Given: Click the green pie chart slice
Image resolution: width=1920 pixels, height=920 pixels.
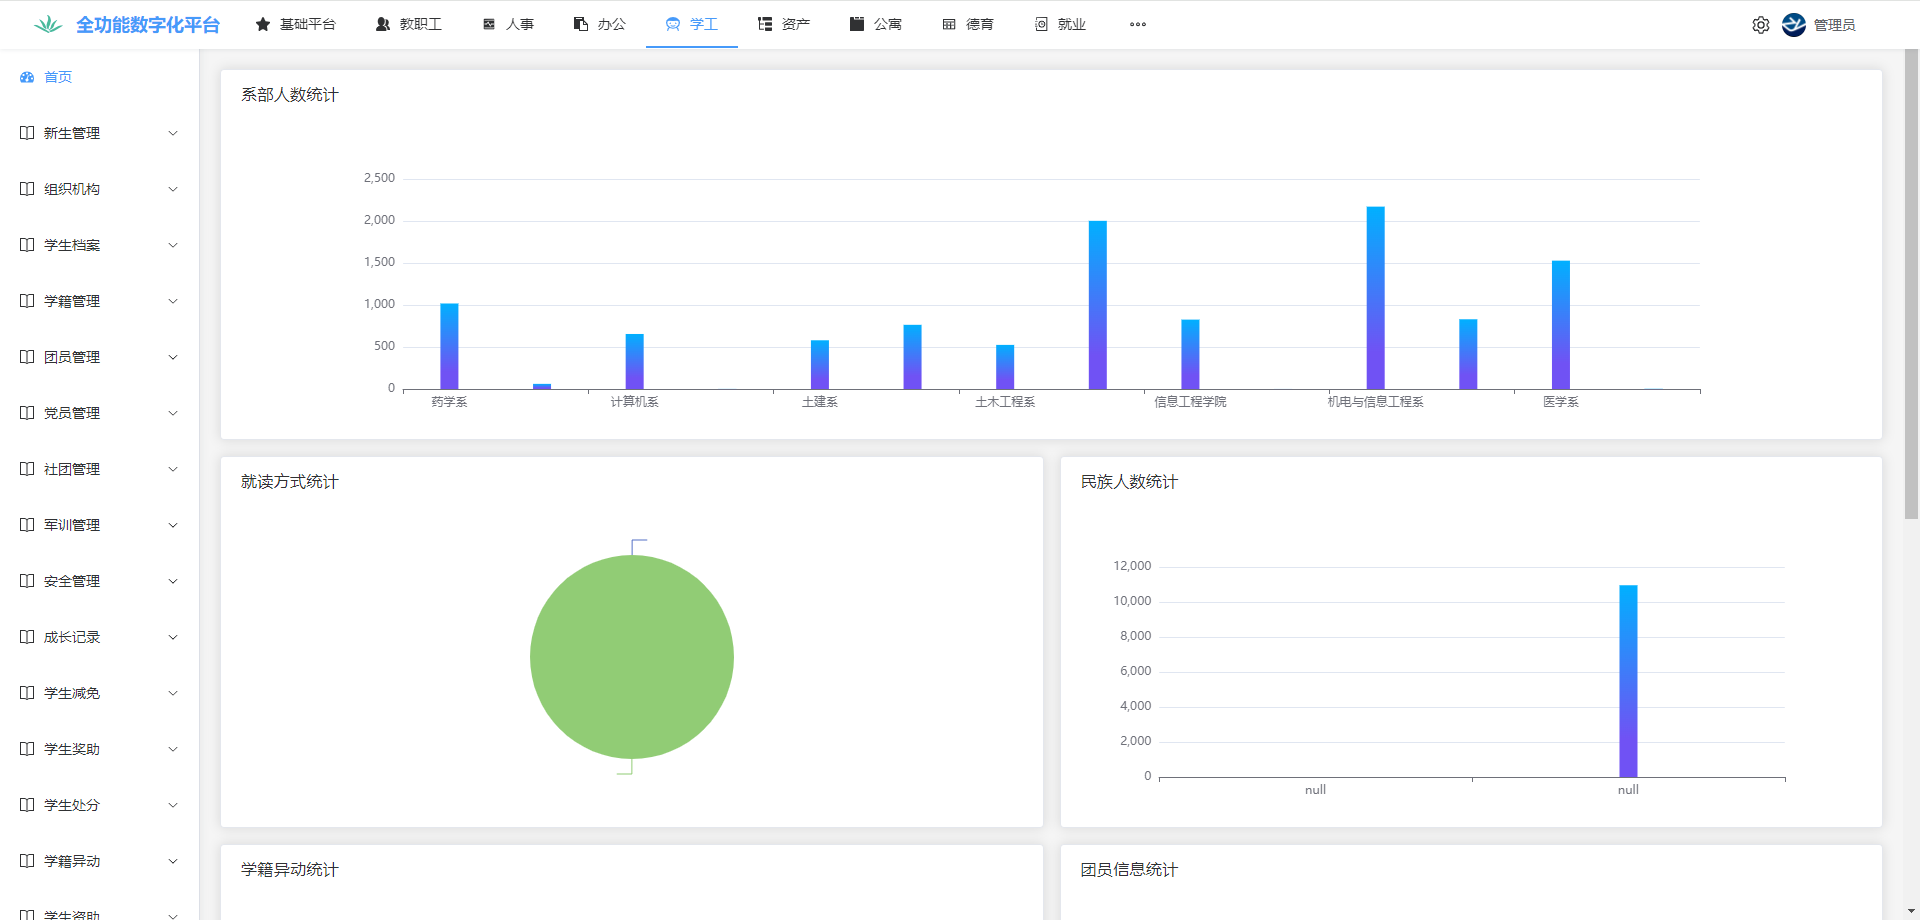Looking at the screenshot, I should pos(632,657).
